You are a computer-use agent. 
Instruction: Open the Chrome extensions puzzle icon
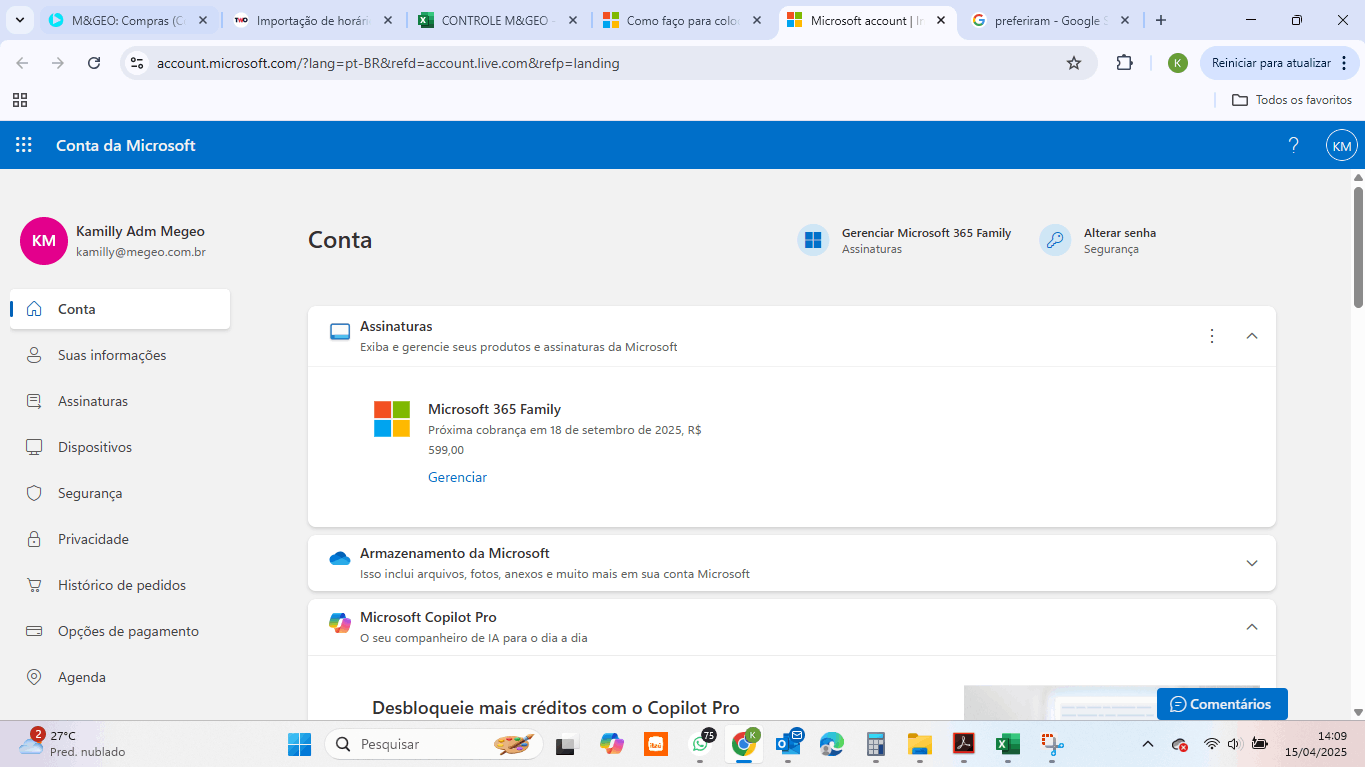tap(1124, 63)
